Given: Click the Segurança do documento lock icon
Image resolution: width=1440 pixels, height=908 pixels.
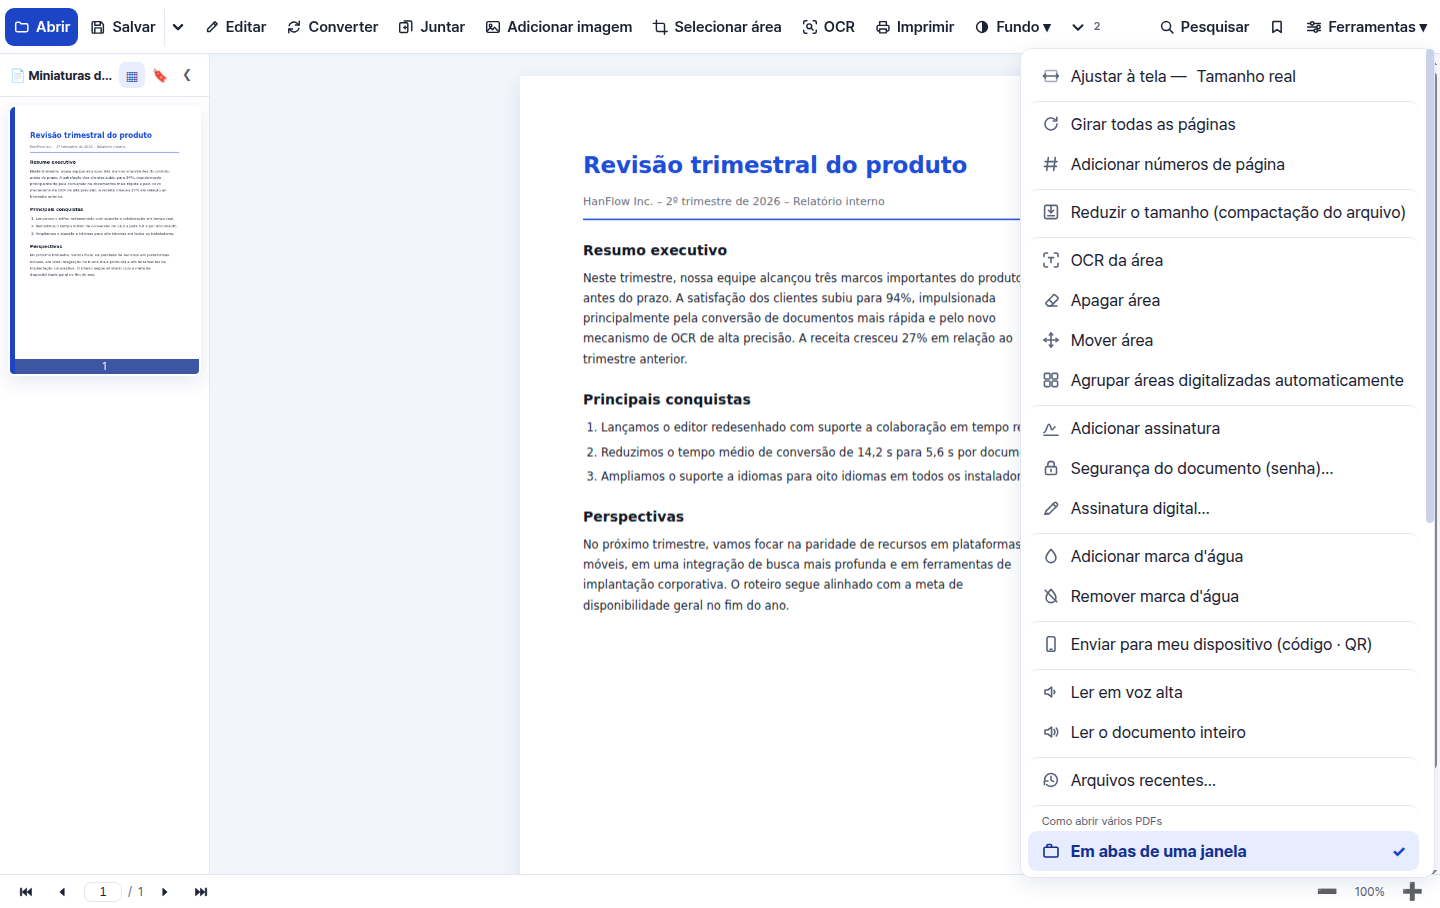Looking at the screenshot, I should point(1051,468).
